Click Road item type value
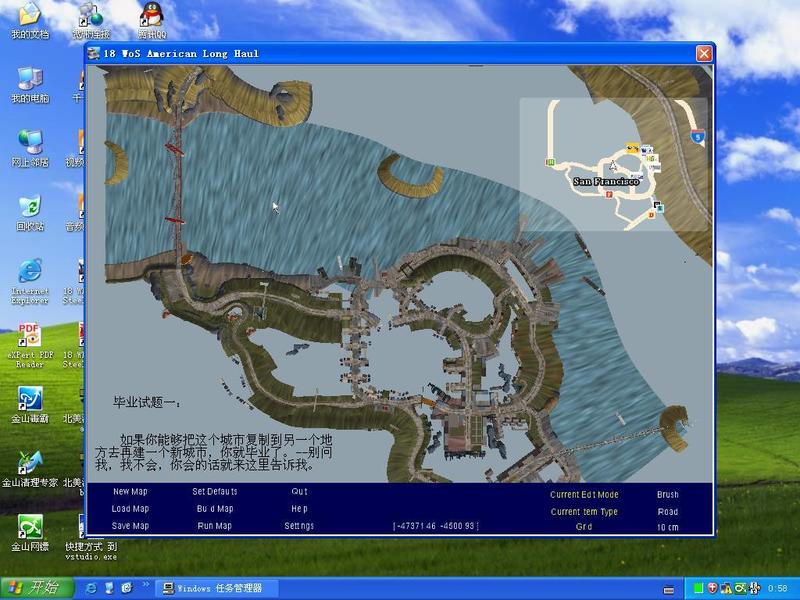The height and width of the screenshot is (600, 800). 668,511
